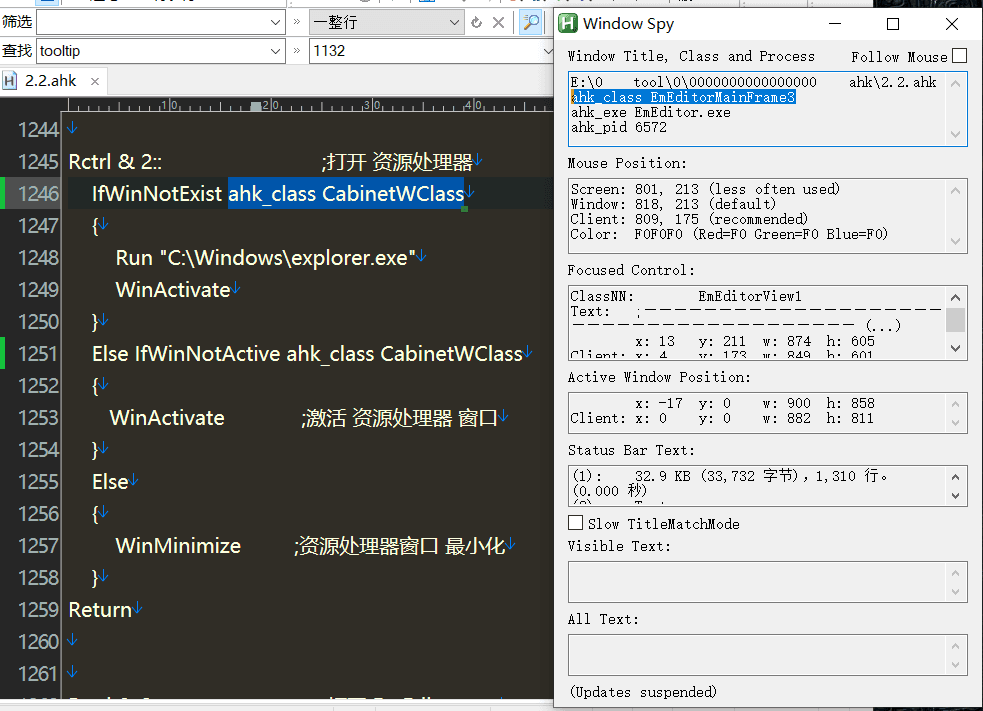
Task: Open the find 'tooltip' dropdown
Action: click(276, 50)
